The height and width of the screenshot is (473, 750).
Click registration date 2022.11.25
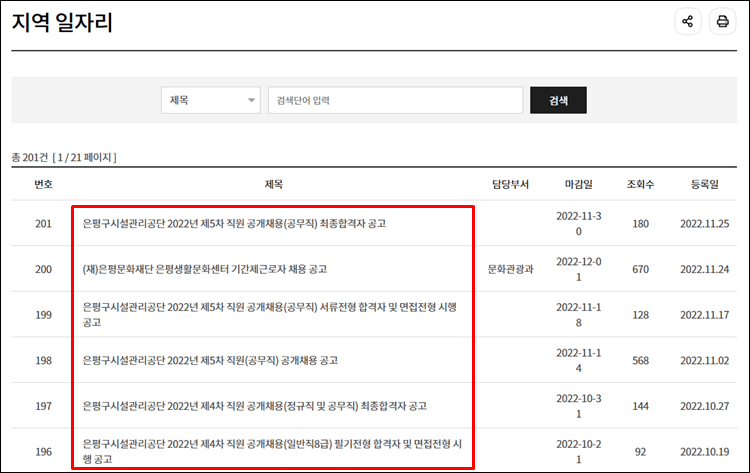pos(705,224)
